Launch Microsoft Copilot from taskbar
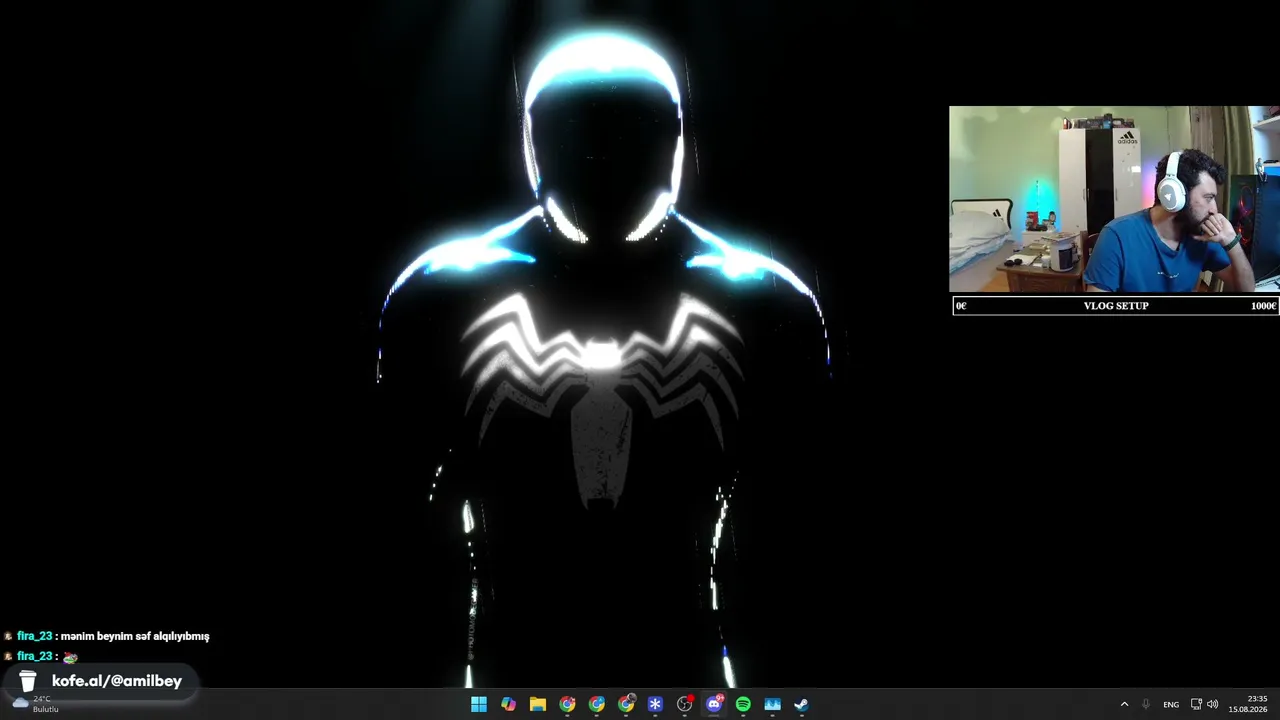This screenshot has width=1280, height=720. (508, 704)
